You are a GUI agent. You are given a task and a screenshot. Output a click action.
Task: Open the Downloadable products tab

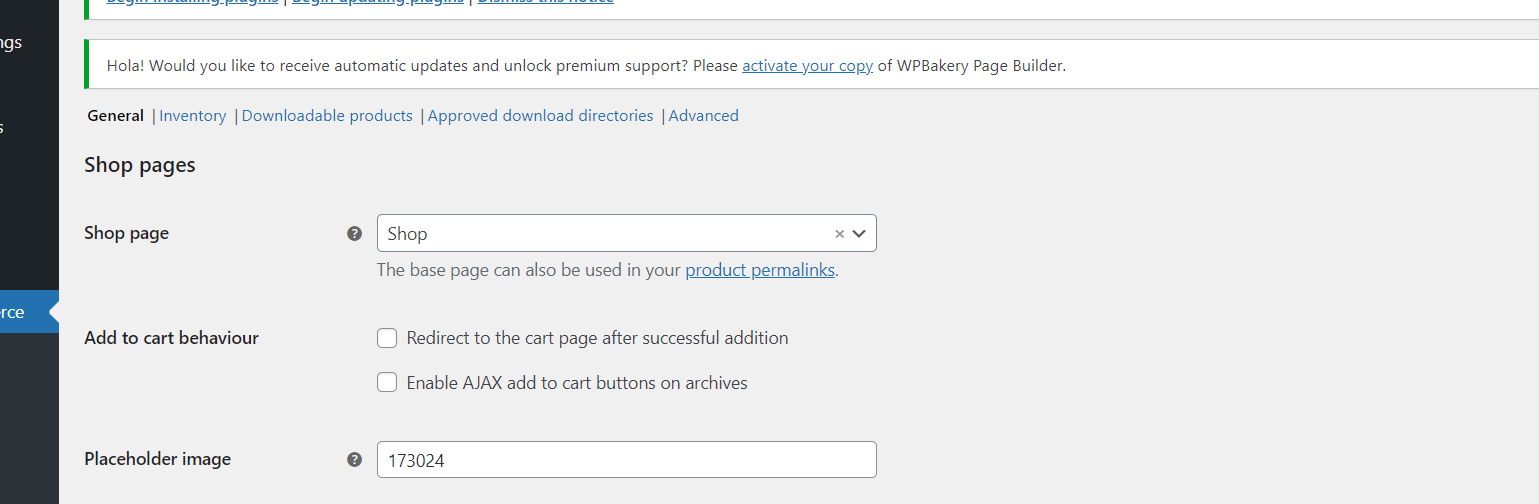[x=327, y=116]
